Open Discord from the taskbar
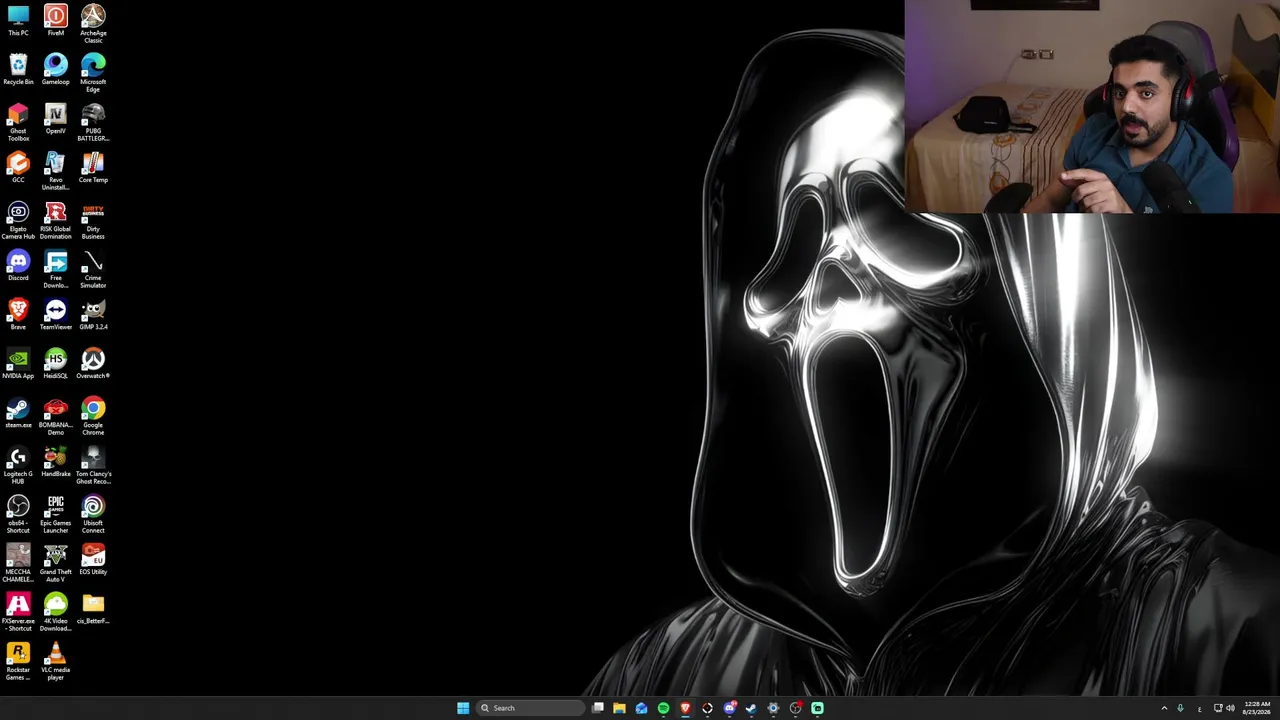 tap(729, 708)
